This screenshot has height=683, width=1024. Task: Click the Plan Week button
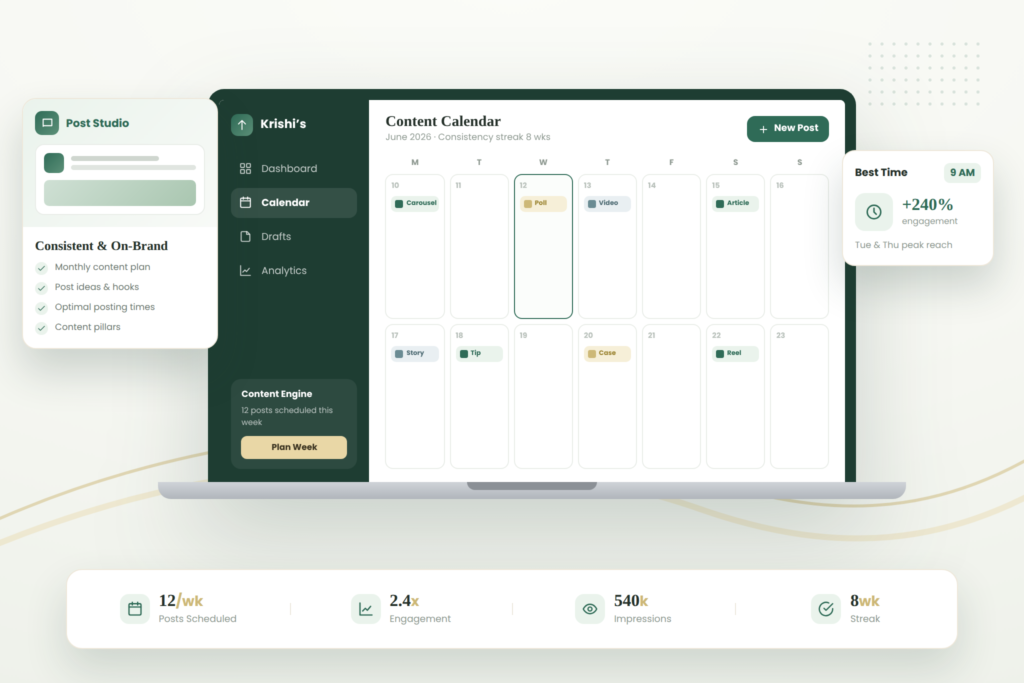pos(294,447)
